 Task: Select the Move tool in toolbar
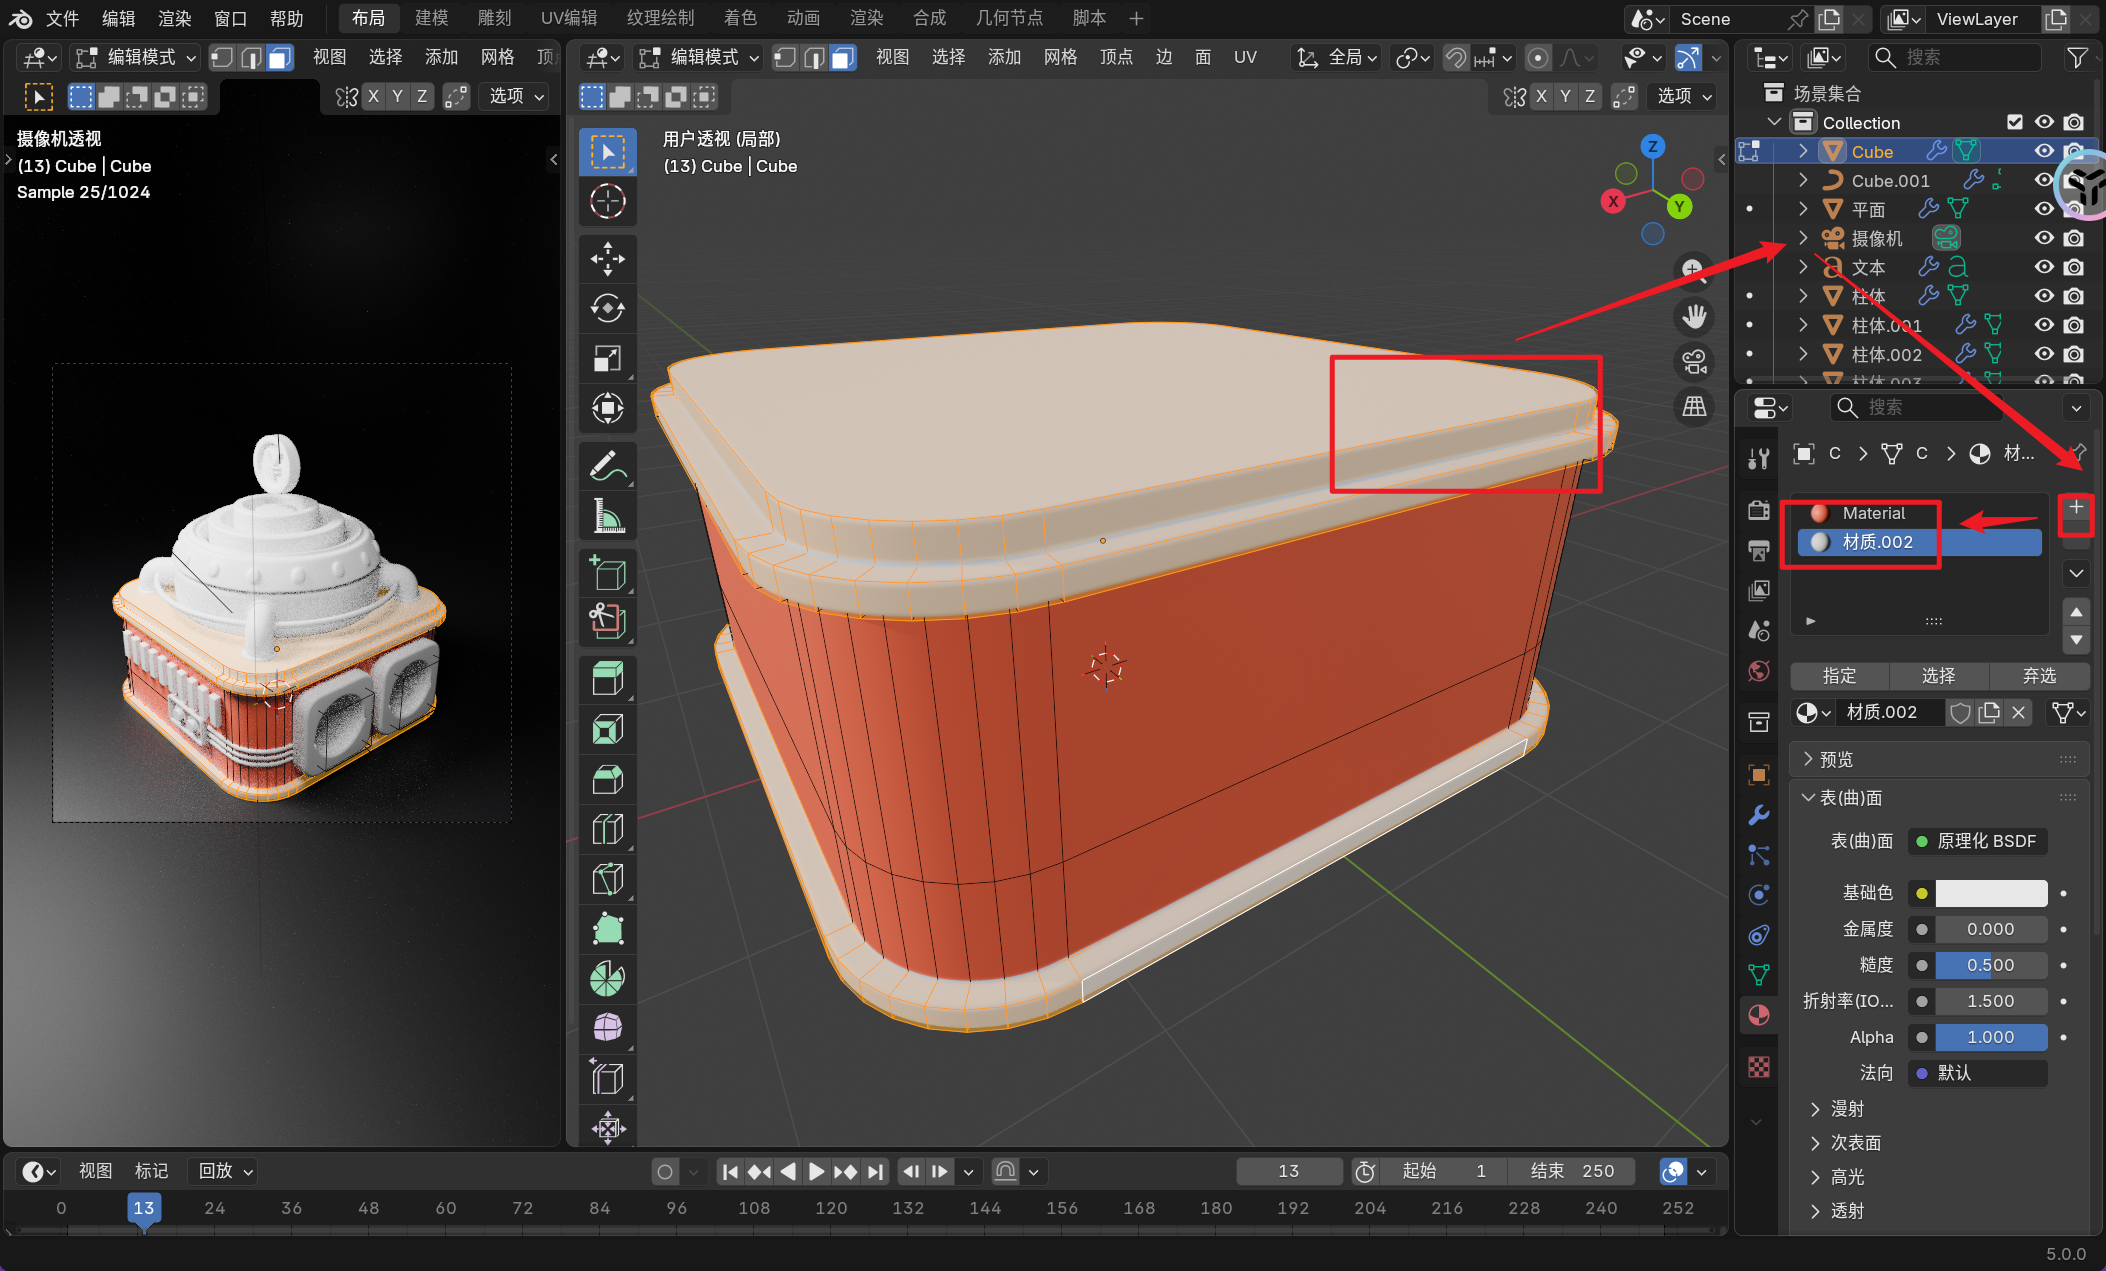point(607,259)
